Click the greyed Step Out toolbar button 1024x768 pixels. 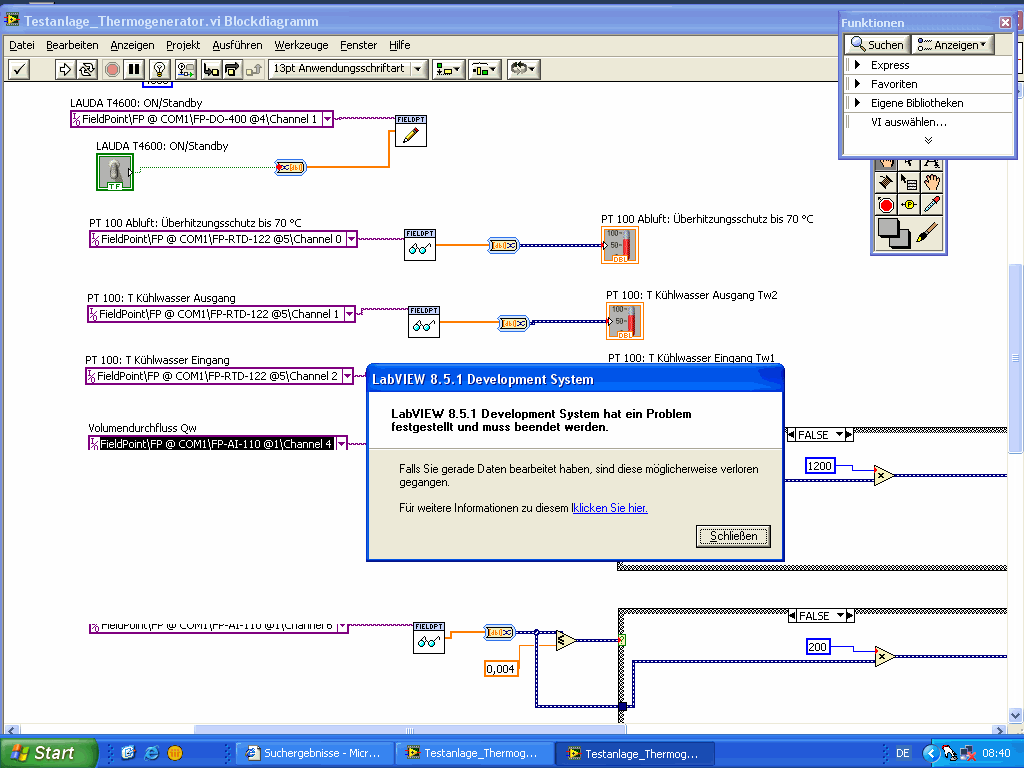click(x=253, y=69)
